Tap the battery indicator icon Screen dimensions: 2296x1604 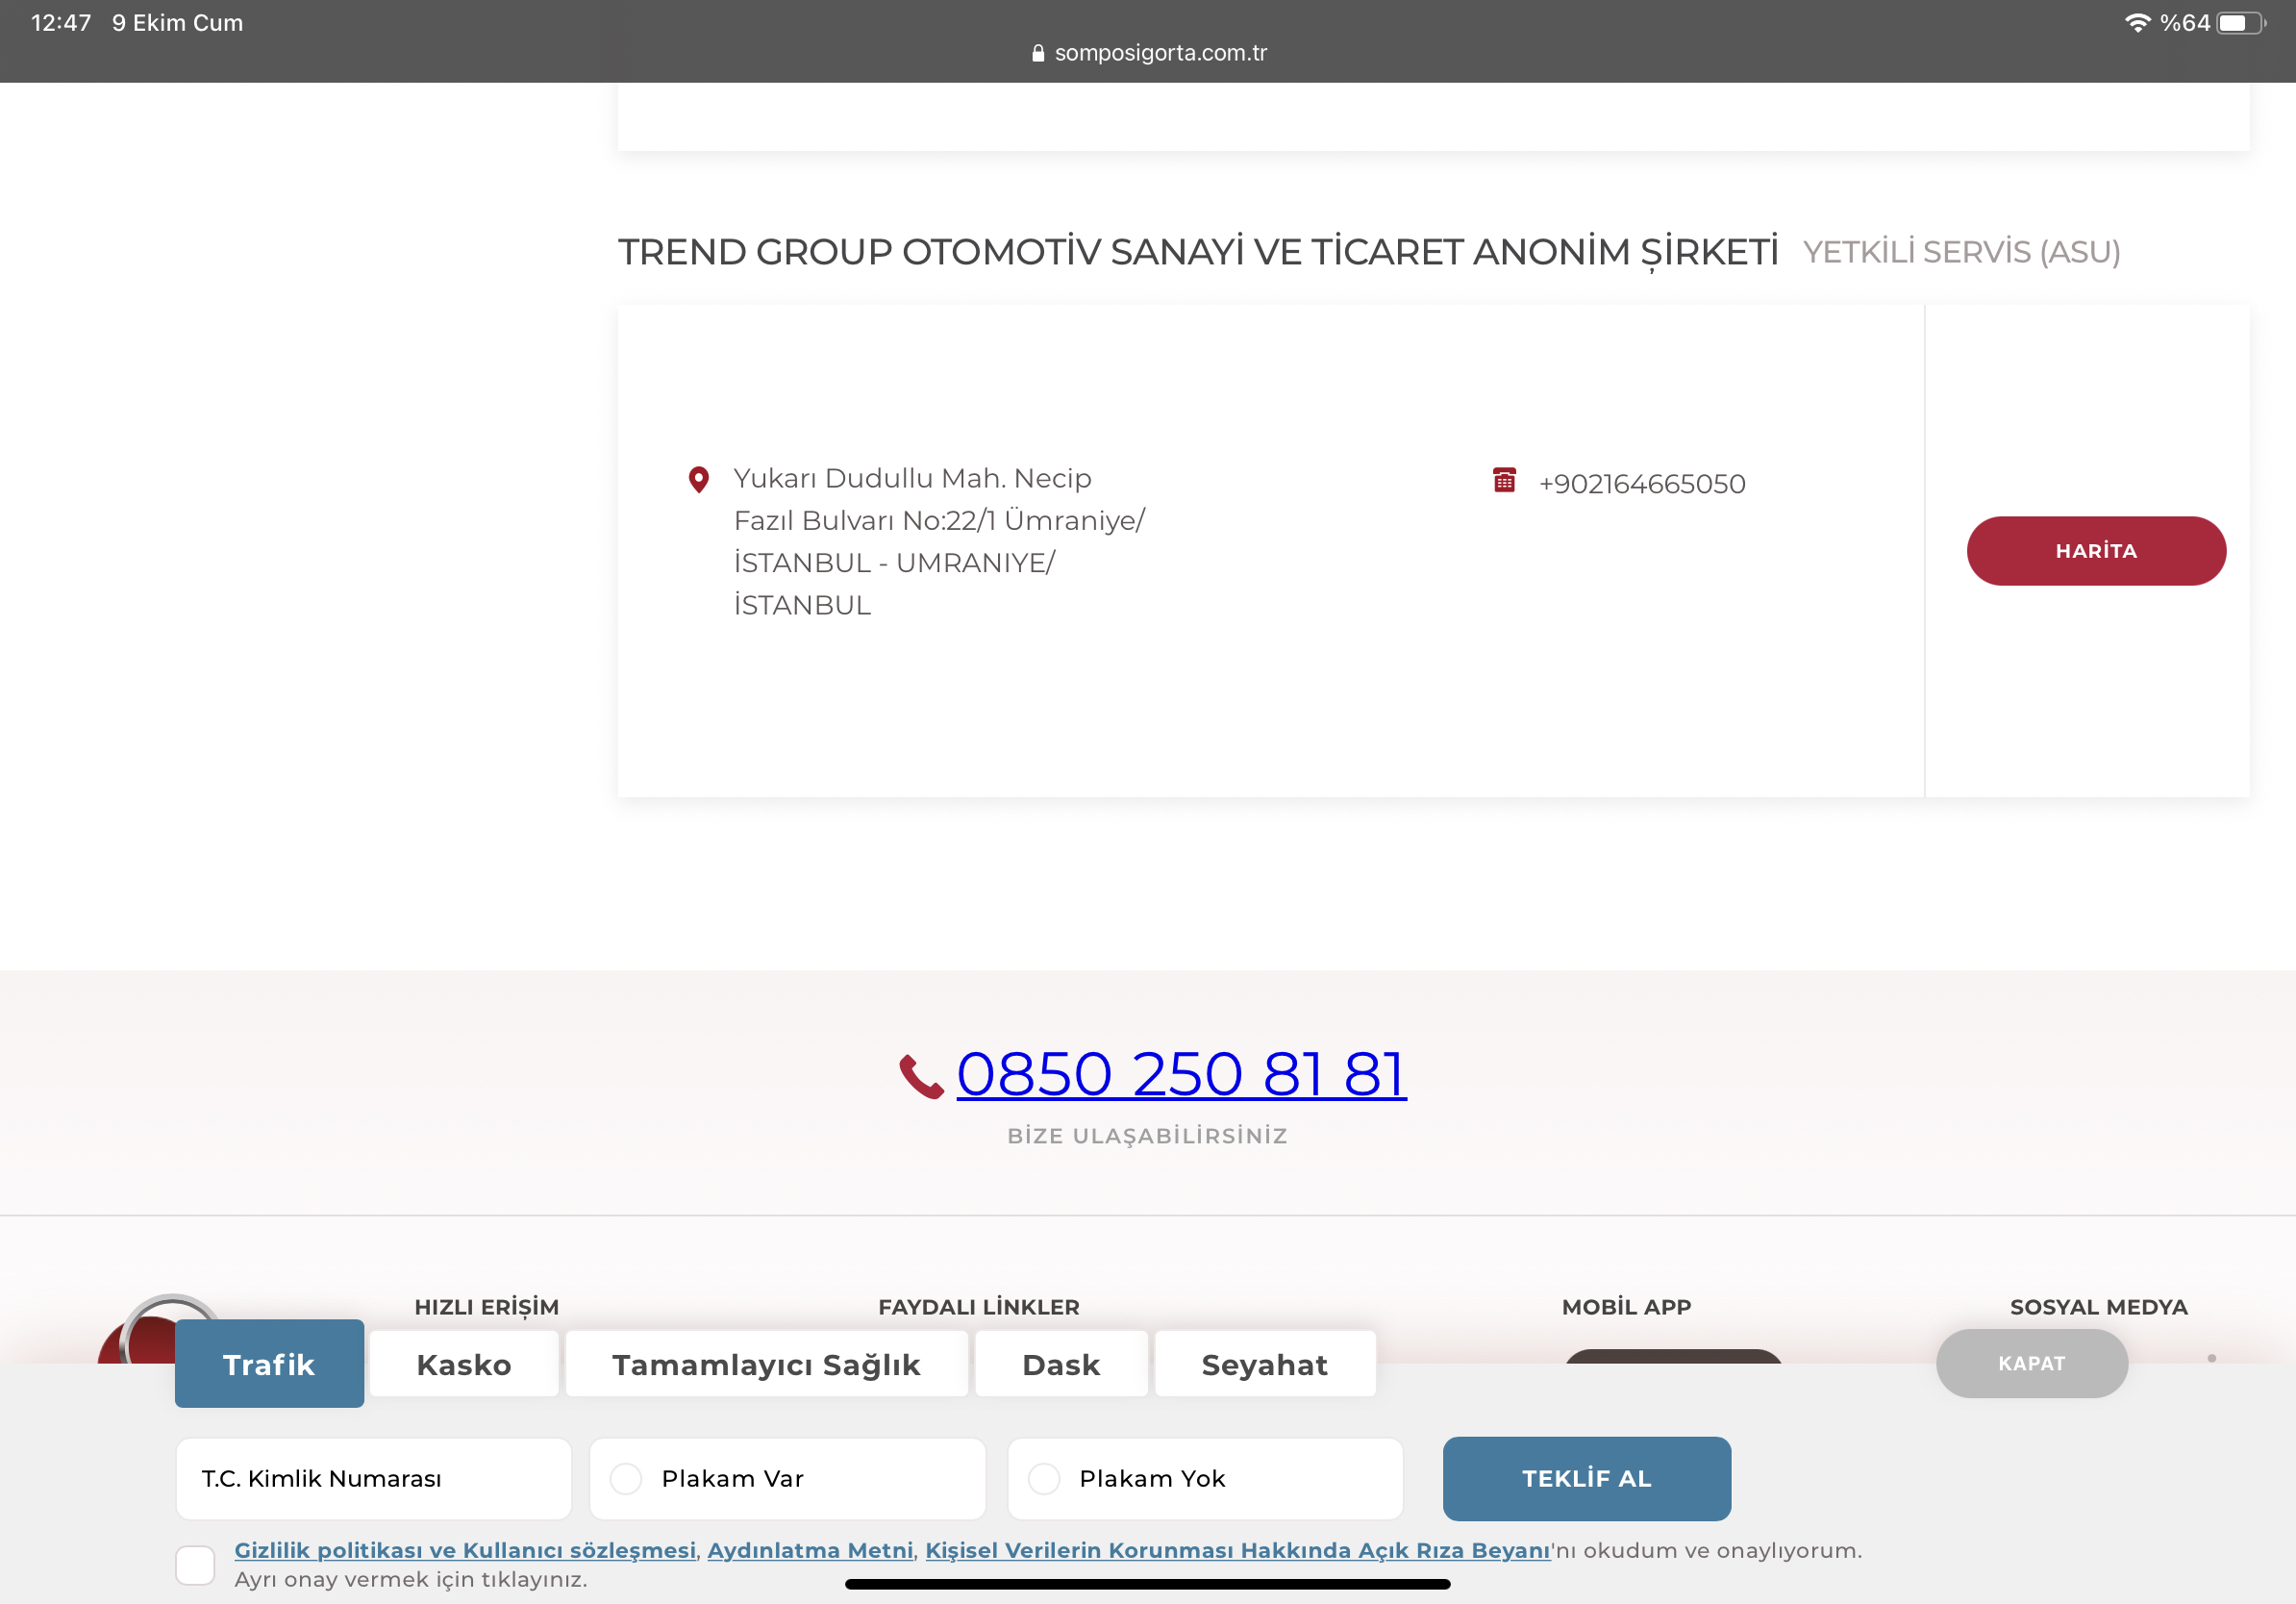coord(2241,23)
